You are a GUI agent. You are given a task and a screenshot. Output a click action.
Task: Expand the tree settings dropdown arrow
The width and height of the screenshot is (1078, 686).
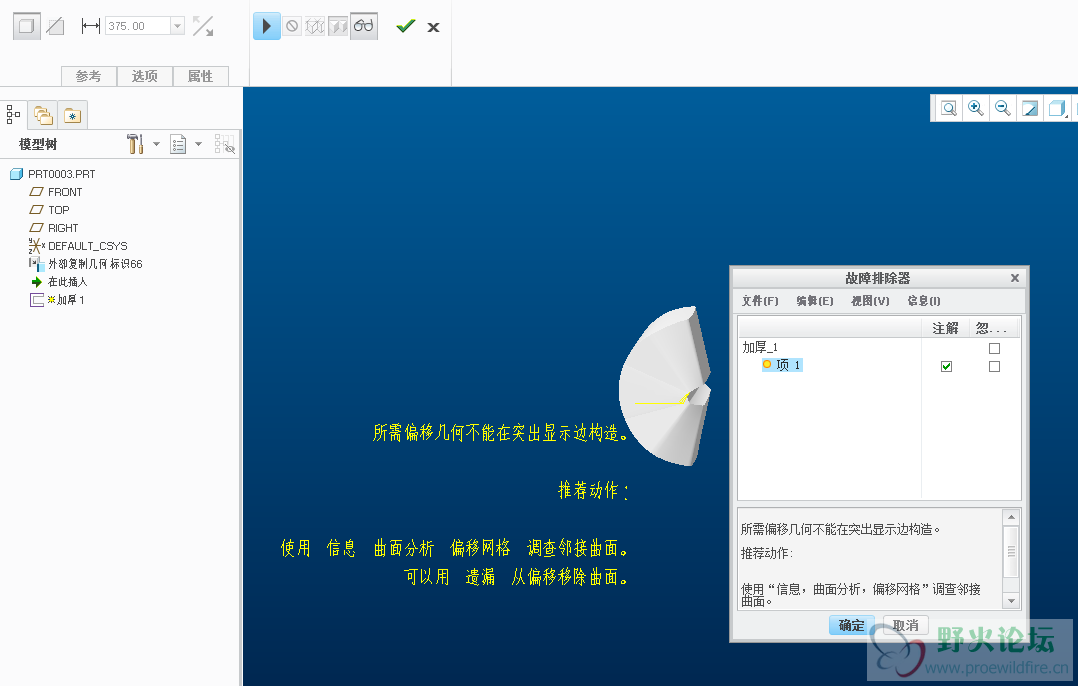[156, 144]
